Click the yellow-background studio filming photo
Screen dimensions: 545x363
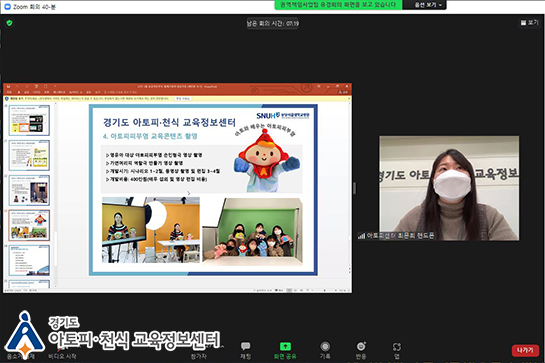click(x=151, y=229)
